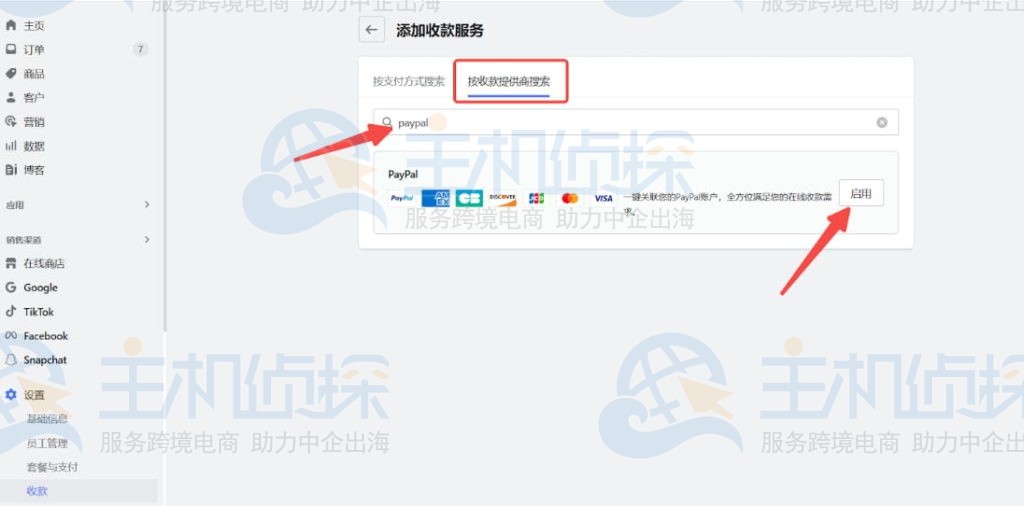Click the Snapchat bell icon
This screenshot has height=506, width=1024.
[x=11, y=359]
